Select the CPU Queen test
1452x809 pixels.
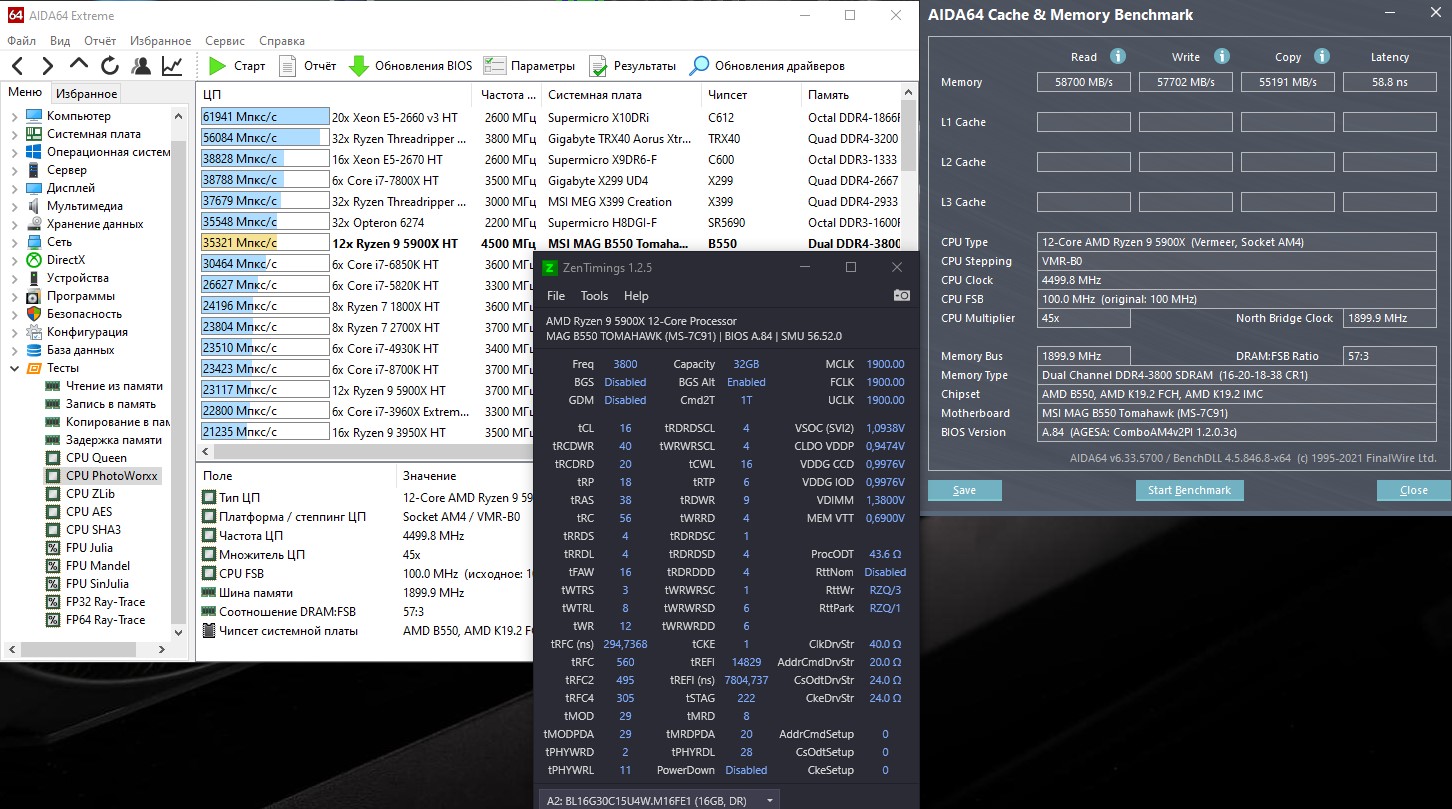pyautogui.click(x=96, y=458)
